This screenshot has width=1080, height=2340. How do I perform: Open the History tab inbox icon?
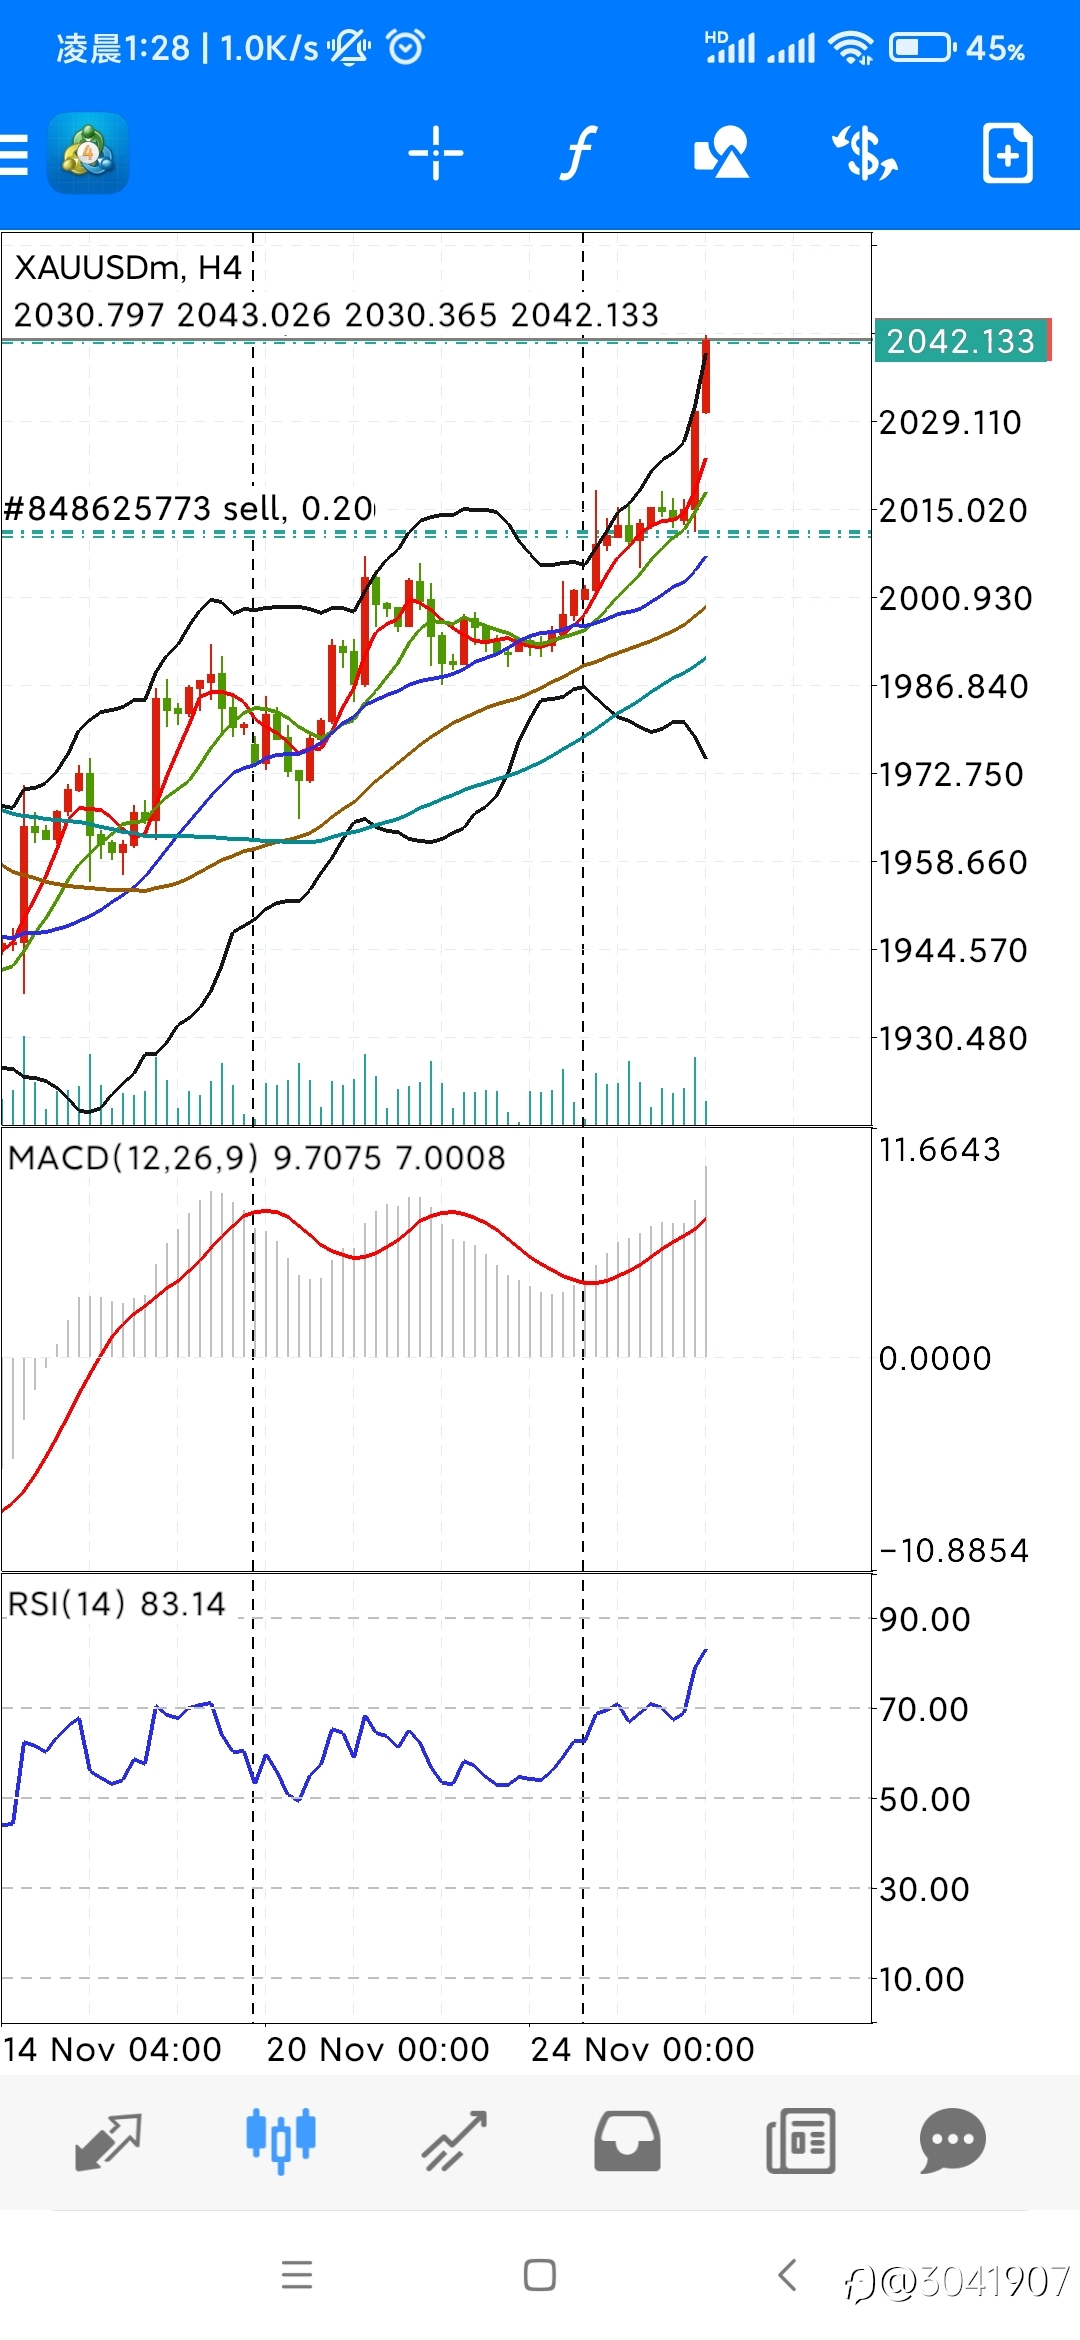pos(627,2141)
